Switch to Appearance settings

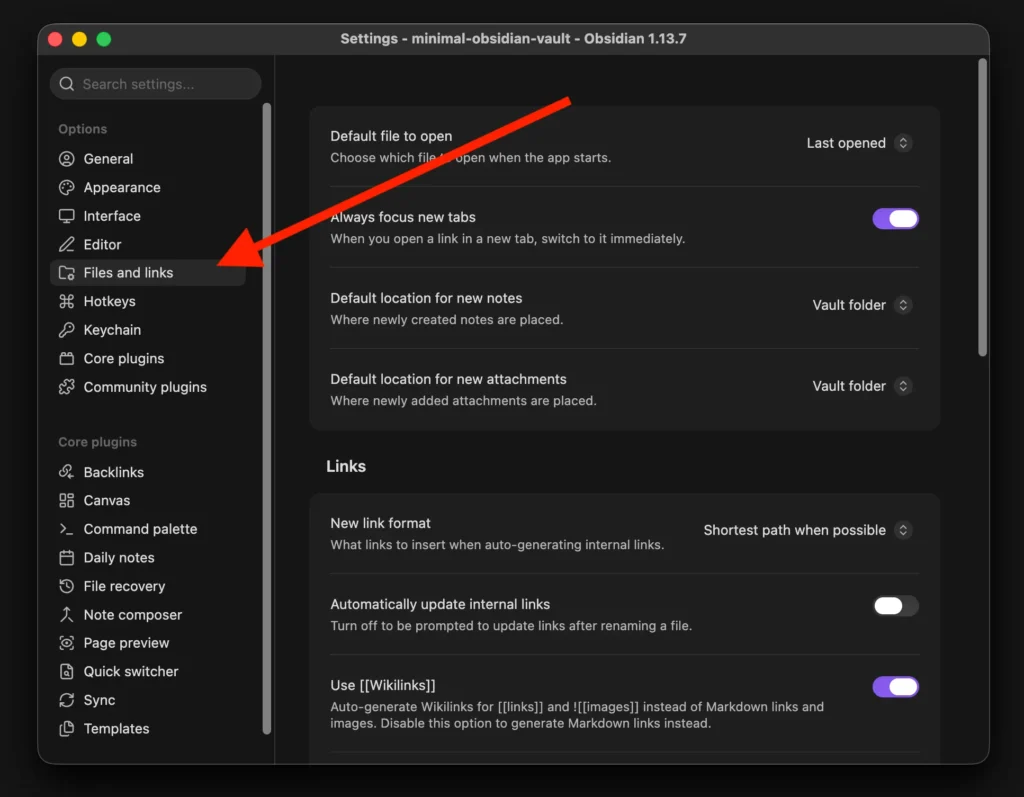tap(148, 187)
